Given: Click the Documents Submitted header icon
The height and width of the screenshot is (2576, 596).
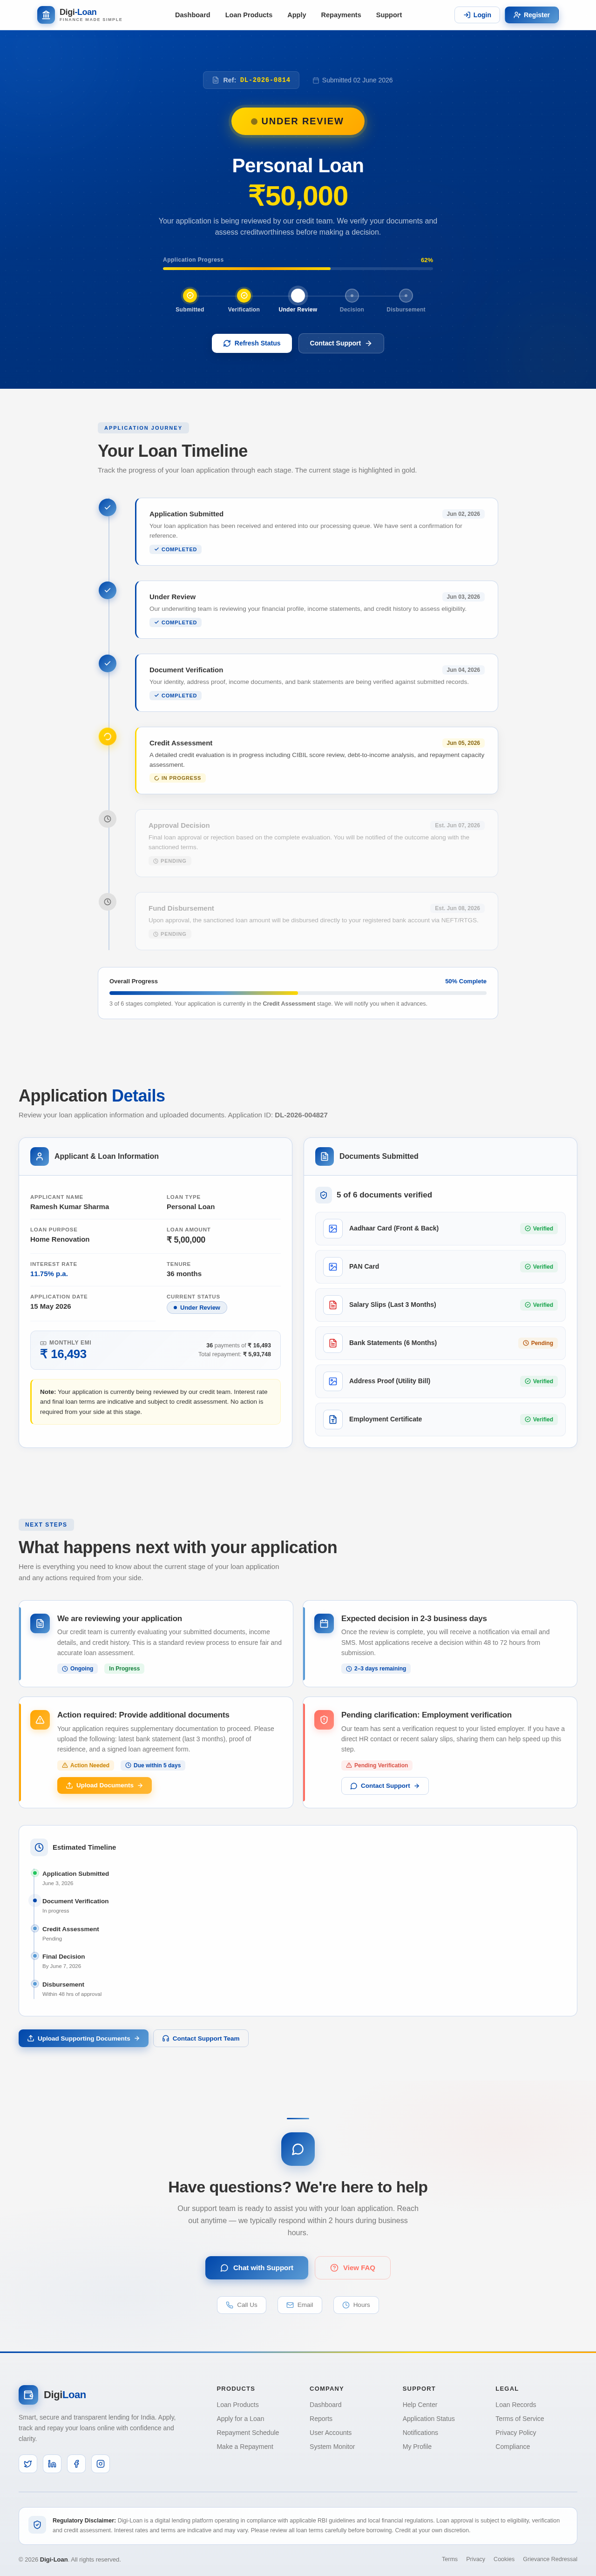Looking at the screenshot, I should tap(324, 1156).
